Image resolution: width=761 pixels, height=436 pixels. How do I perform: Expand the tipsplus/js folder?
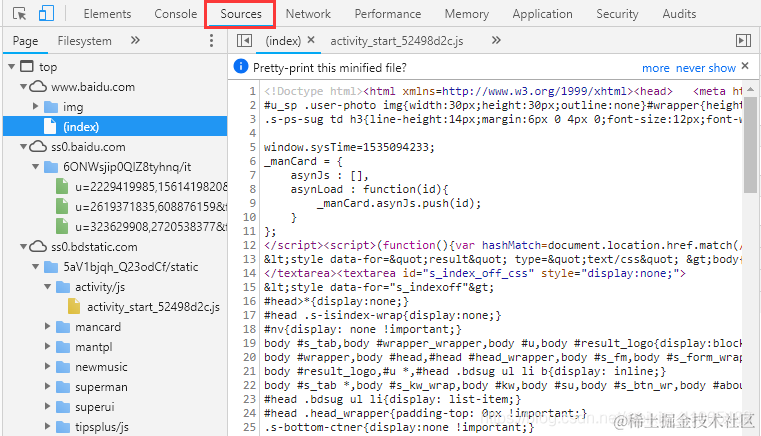click(x=47, y=427)
